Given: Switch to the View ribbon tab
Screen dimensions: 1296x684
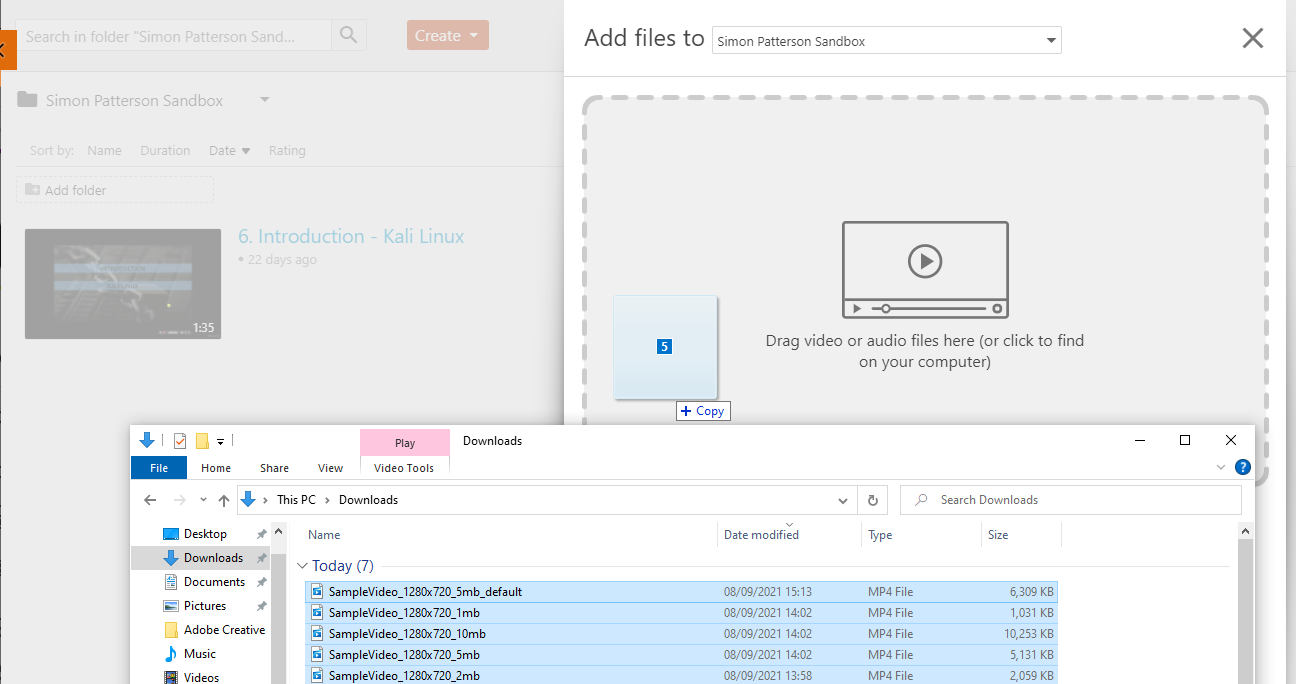Looking at the screenshot, I should click(x=330, y=468).
